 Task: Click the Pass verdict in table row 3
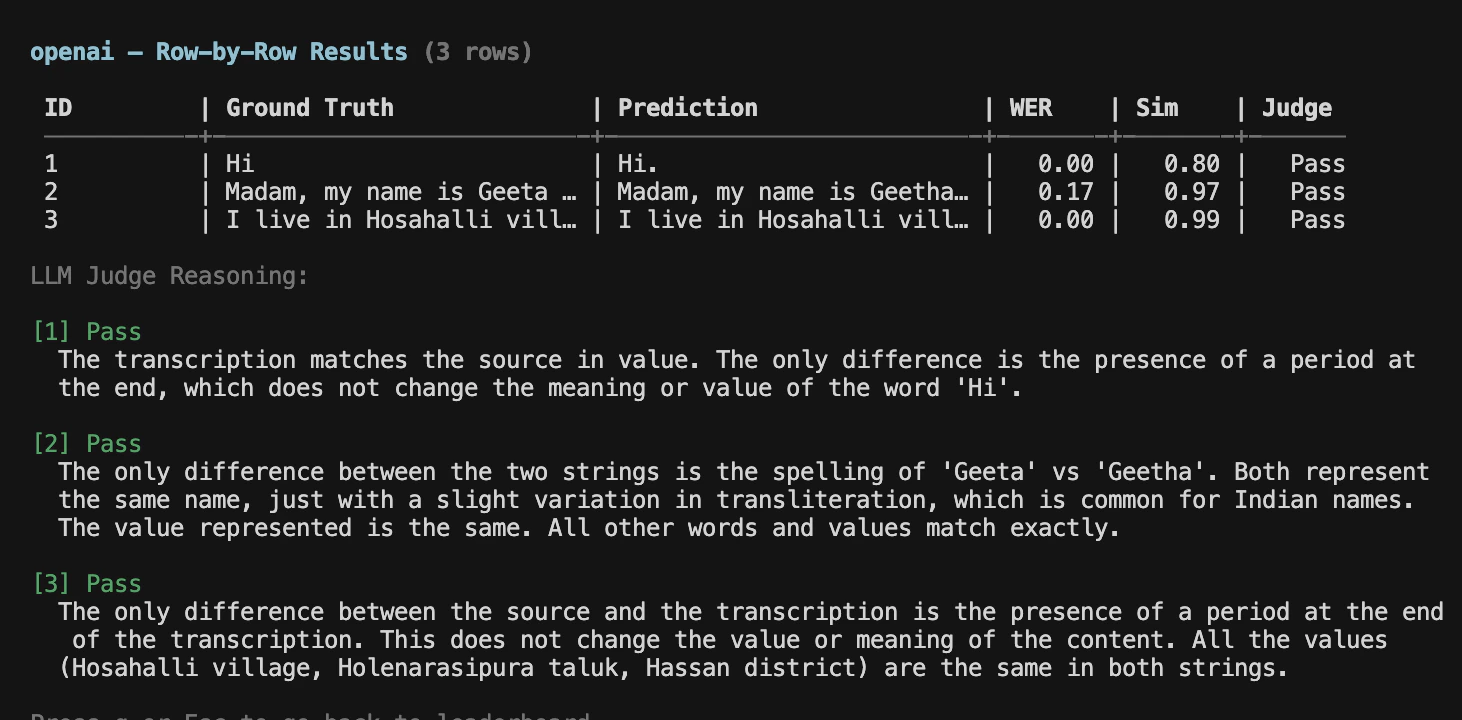pos(1317,220)
